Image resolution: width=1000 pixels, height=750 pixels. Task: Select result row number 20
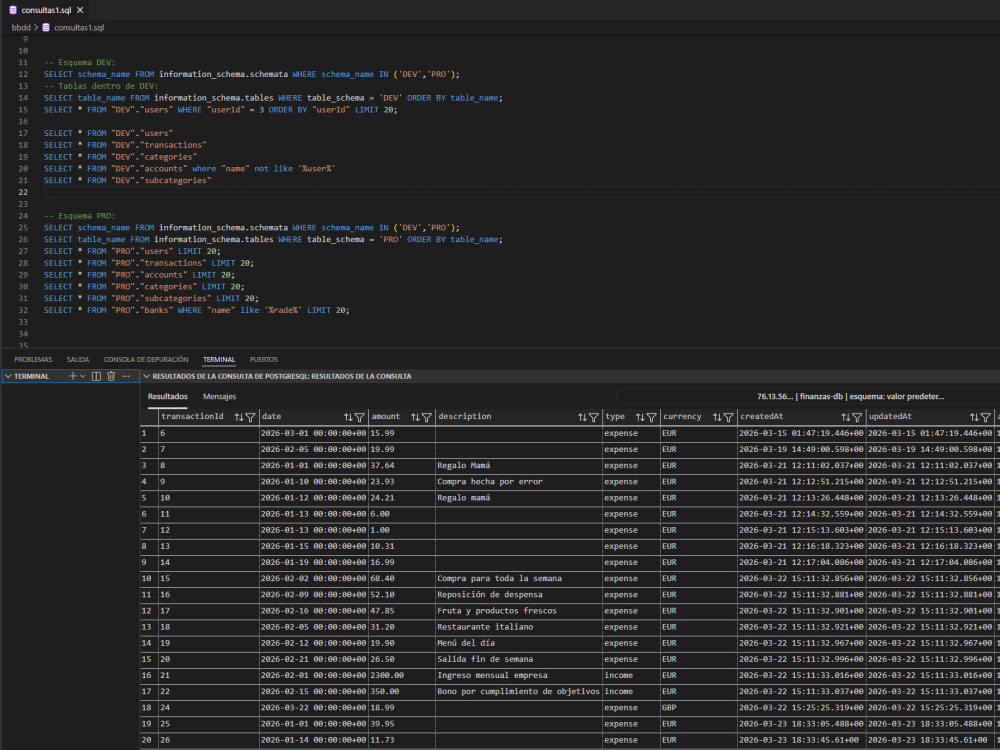147,740
